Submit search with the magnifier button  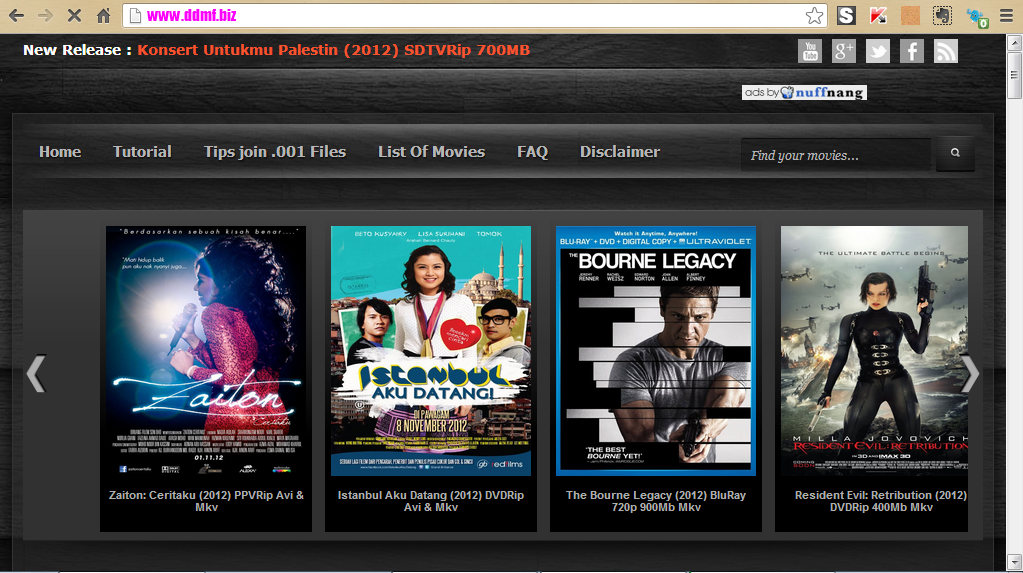click(955, 153)
